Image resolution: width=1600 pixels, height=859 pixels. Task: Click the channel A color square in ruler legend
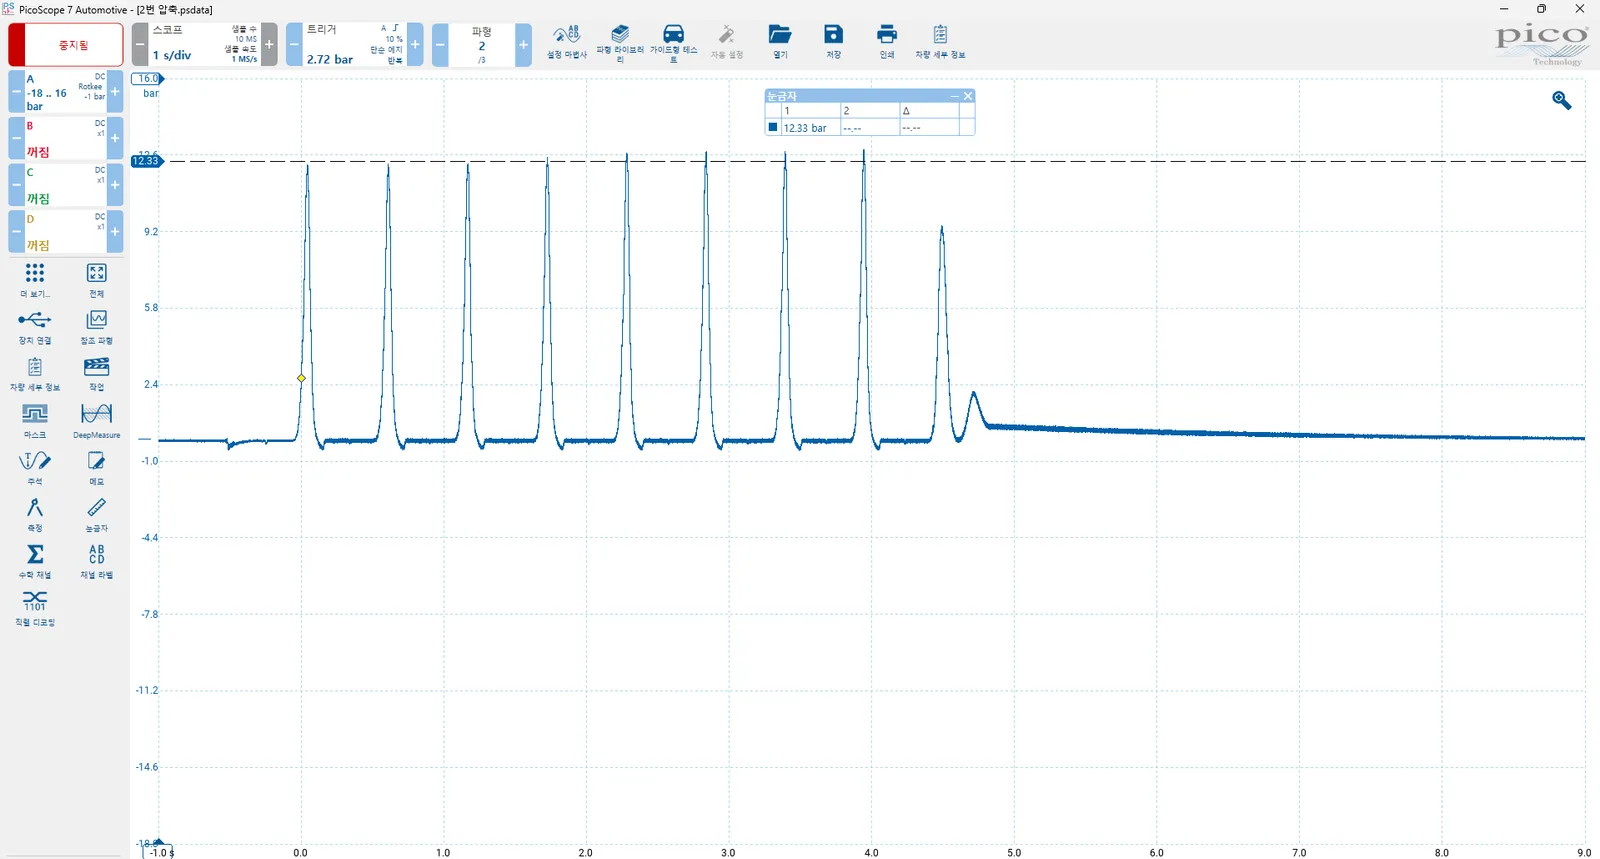[772, 127]
